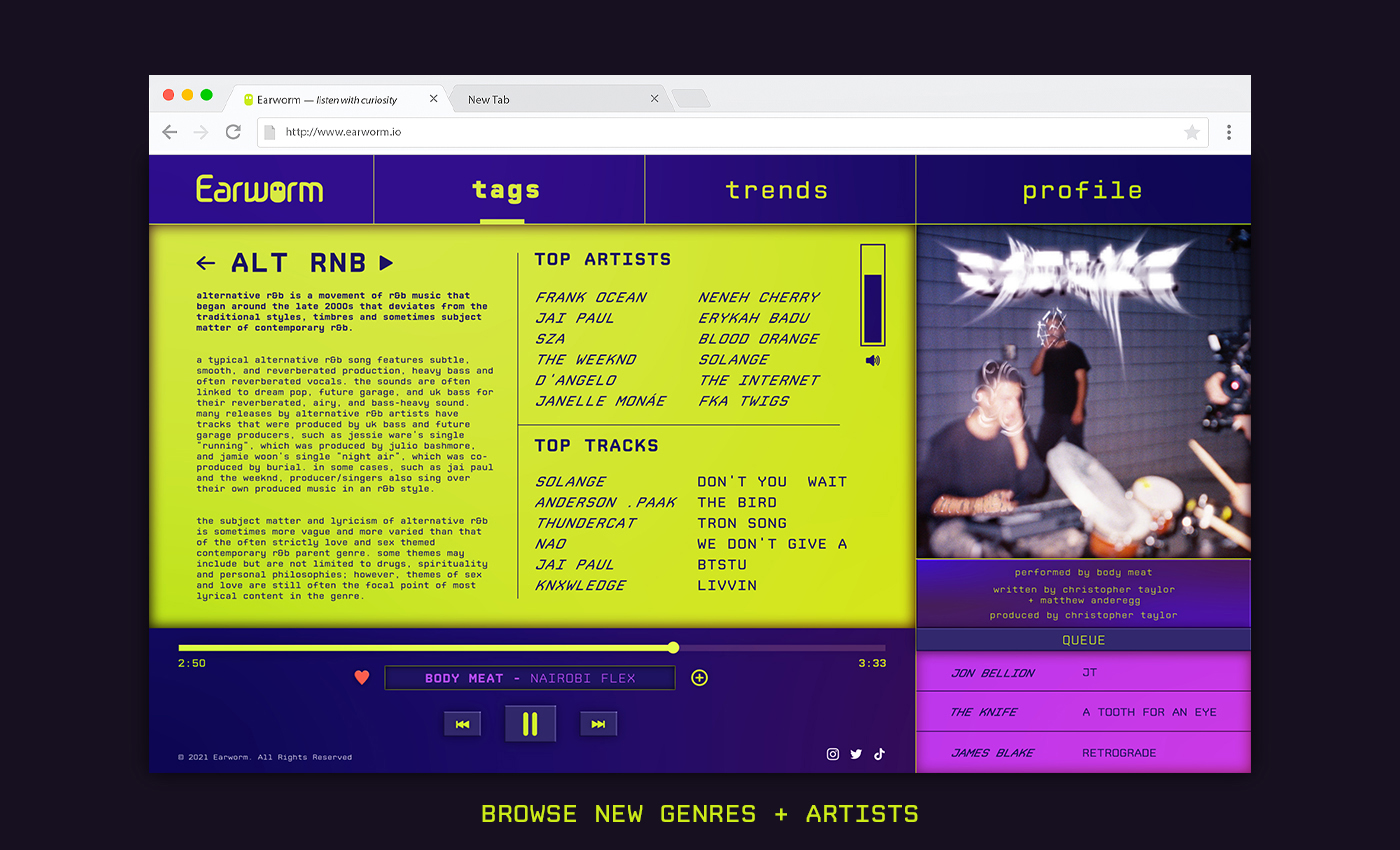Click Anderson .Paak in Top Tracks
Viewport: 1400px width, 850px height.
point(606,503)
